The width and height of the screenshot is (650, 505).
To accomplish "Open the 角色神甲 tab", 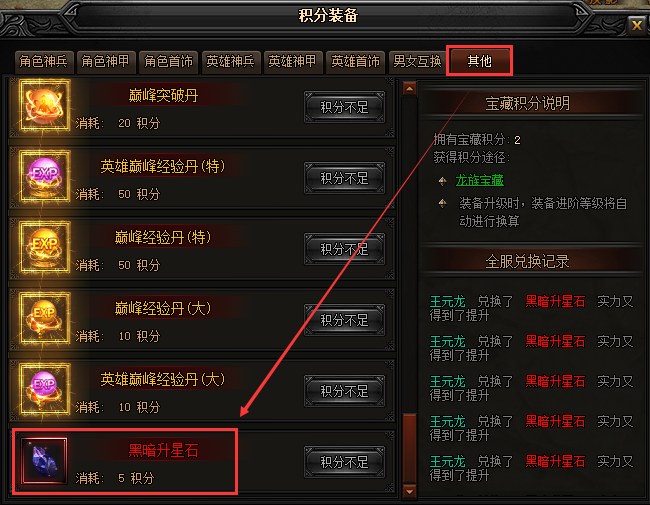I will tap(105, 62).
